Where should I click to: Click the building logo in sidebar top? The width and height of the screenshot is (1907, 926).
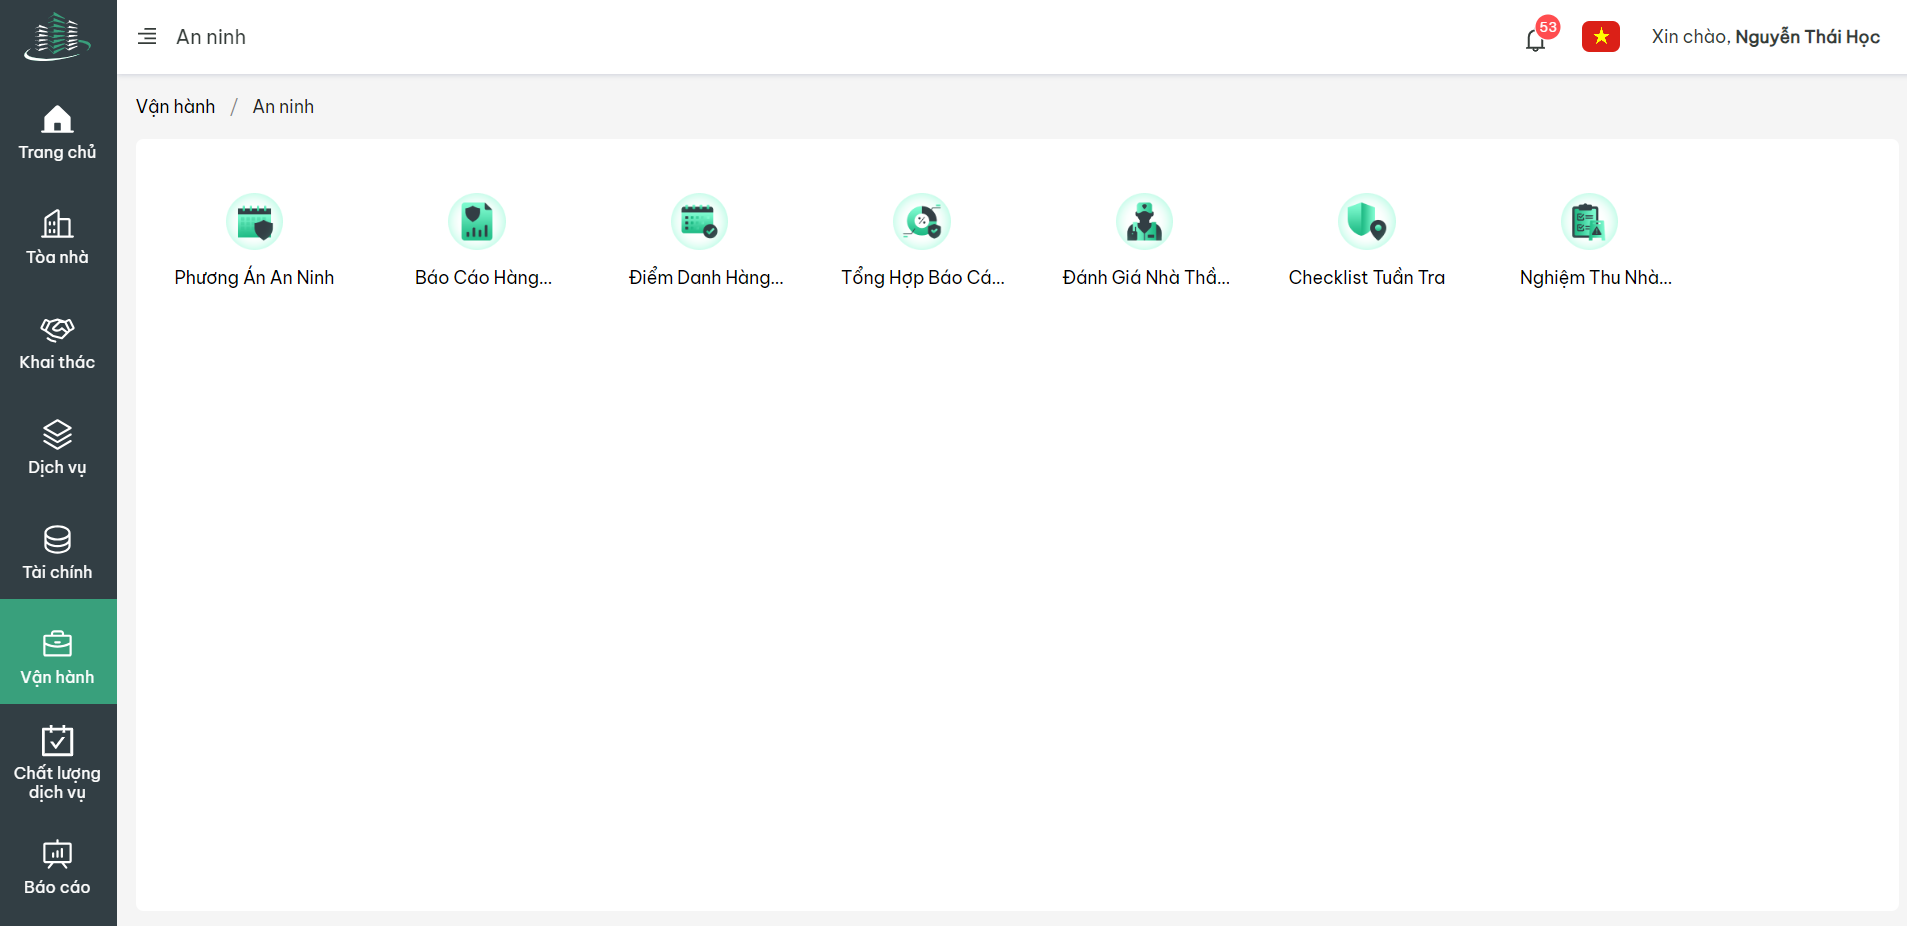click(x=57, y=37)
